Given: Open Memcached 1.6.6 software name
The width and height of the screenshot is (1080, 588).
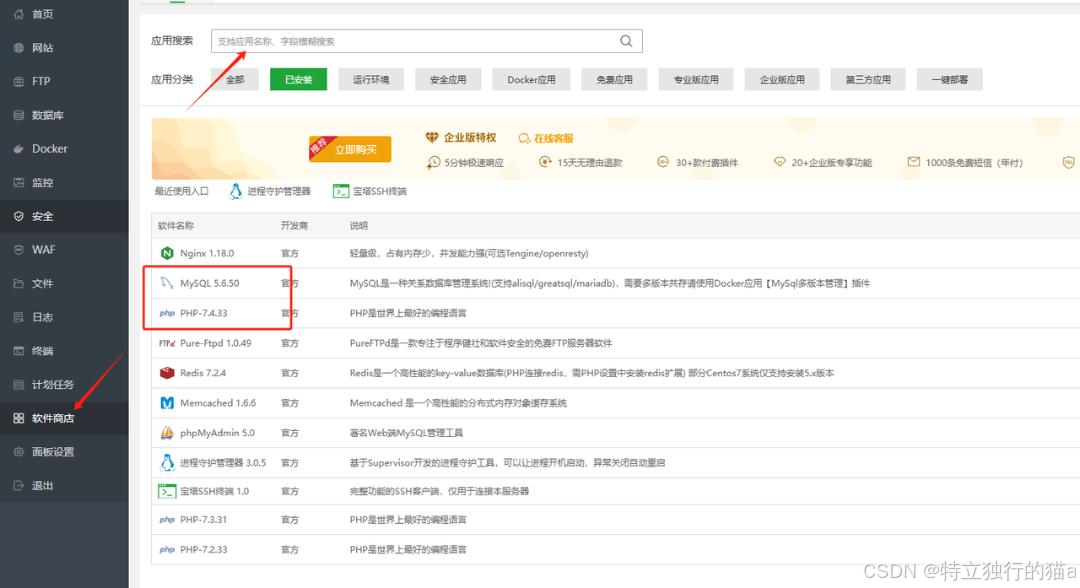Looking at the screenshot, I should point(218,403).
